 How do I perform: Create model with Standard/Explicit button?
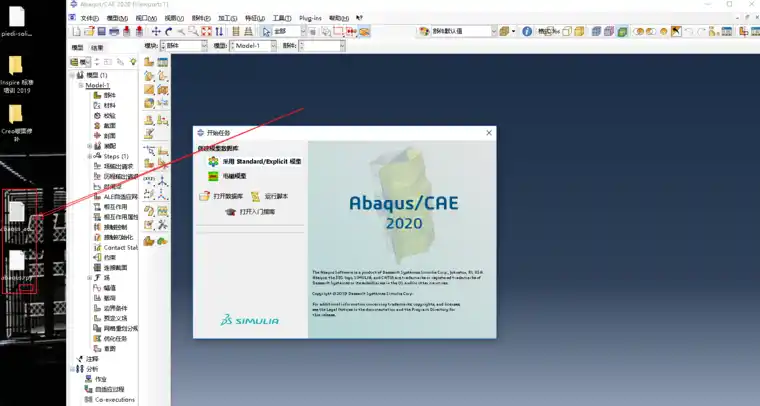[254, 161]
